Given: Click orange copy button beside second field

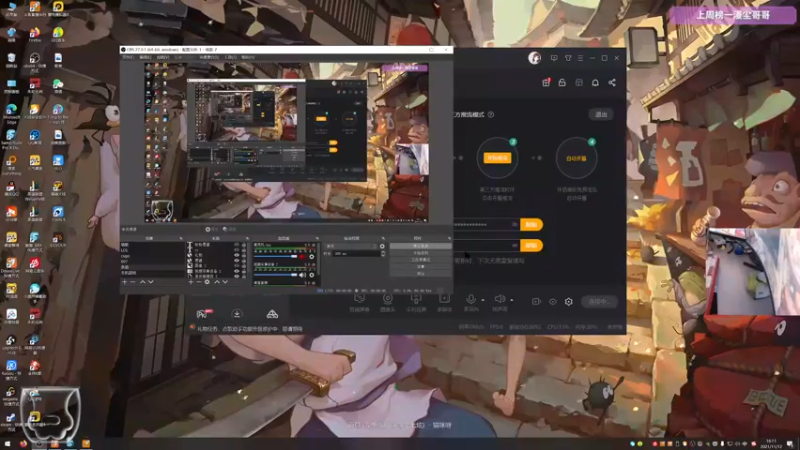Looking at the screenshot, I should coord(531,245).
